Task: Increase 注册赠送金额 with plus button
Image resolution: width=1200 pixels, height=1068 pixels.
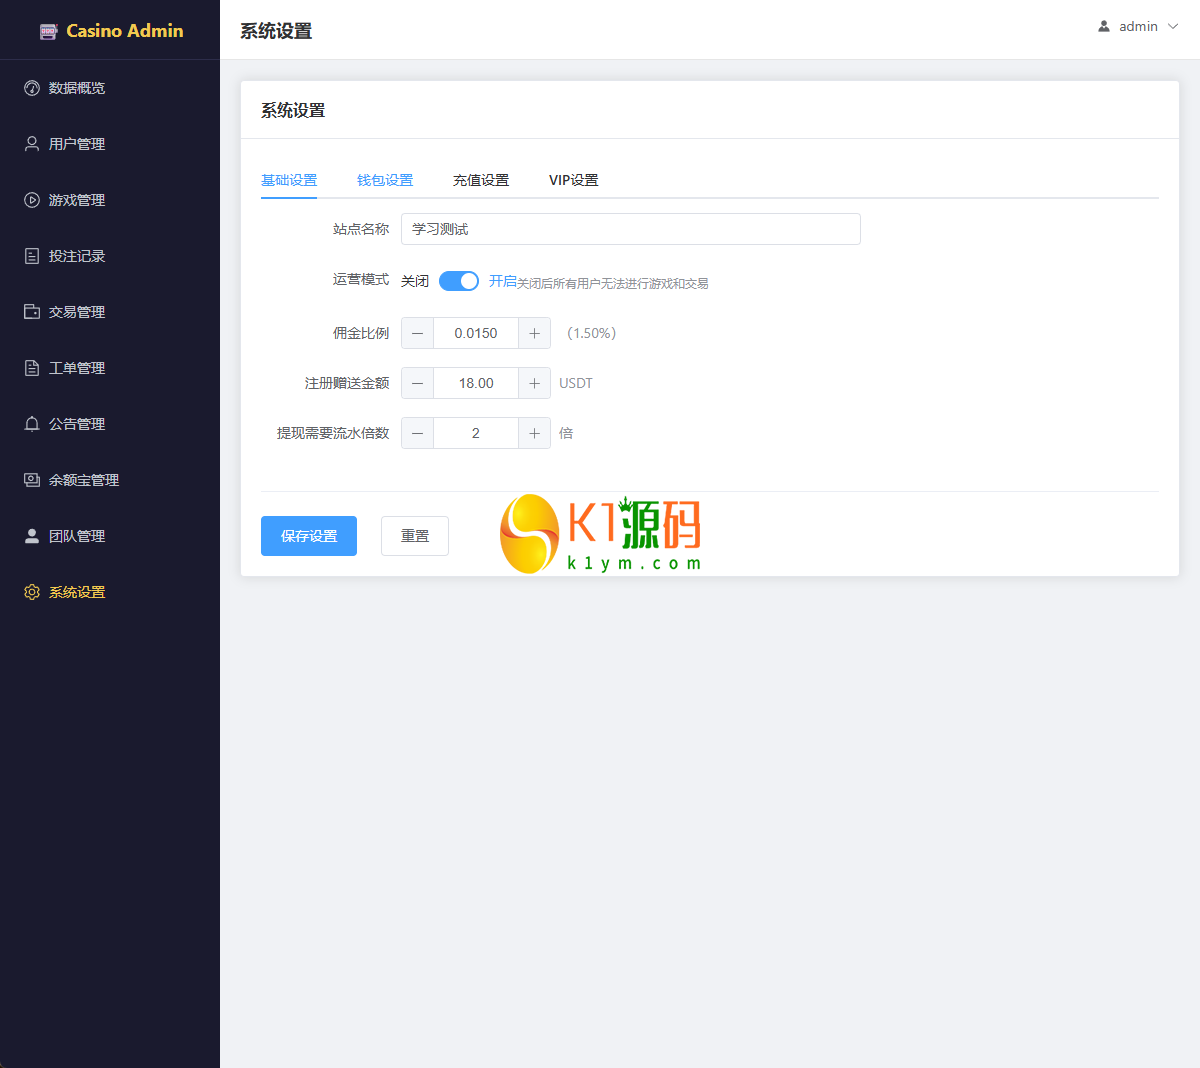Action: (x=534, y=383)
